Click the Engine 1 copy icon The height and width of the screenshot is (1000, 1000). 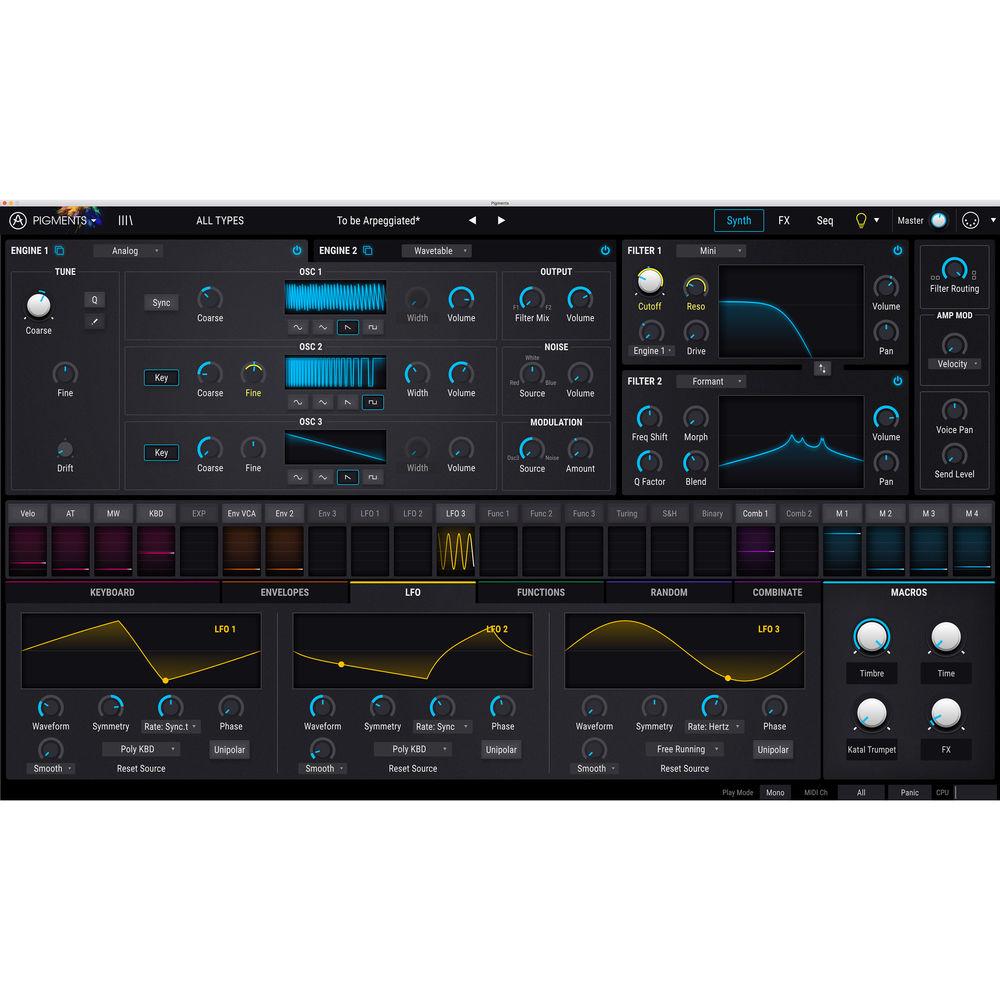[x=57, y=251]
